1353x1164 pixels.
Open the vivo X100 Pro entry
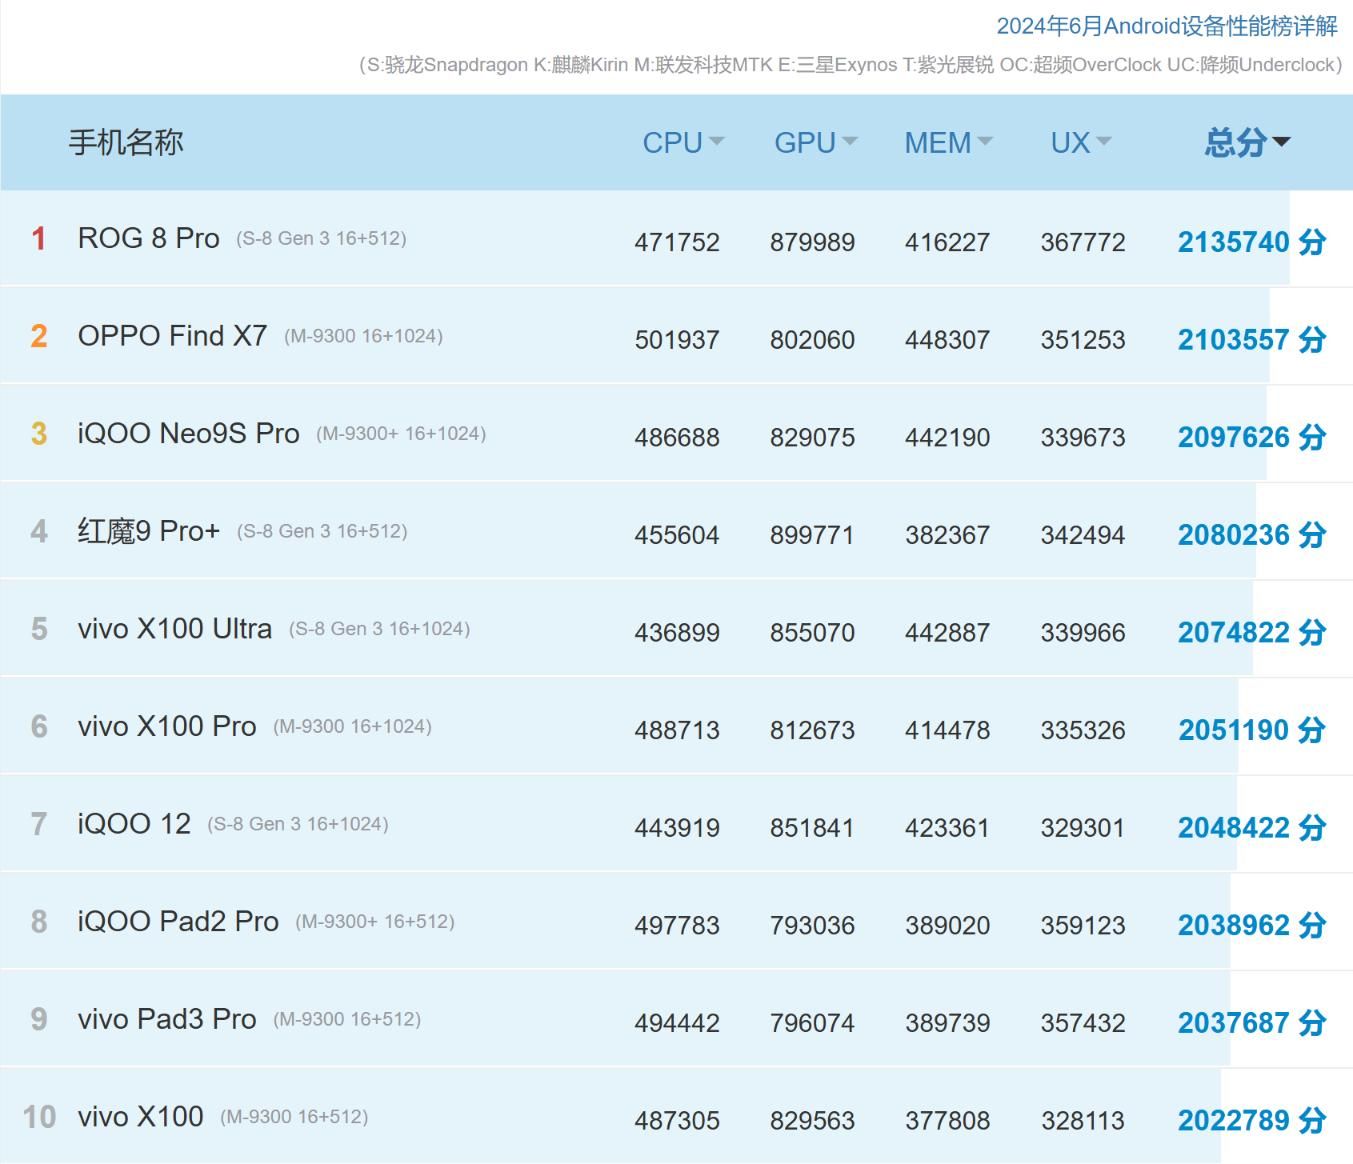click(167, 727)
